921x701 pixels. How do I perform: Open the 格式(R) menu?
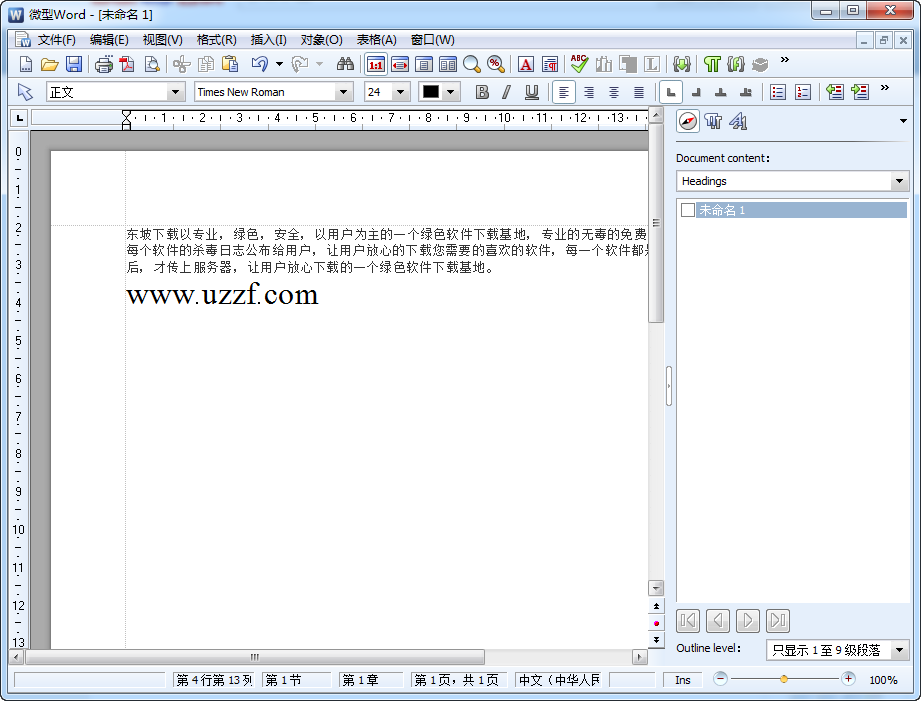click(x=217, y=40)
